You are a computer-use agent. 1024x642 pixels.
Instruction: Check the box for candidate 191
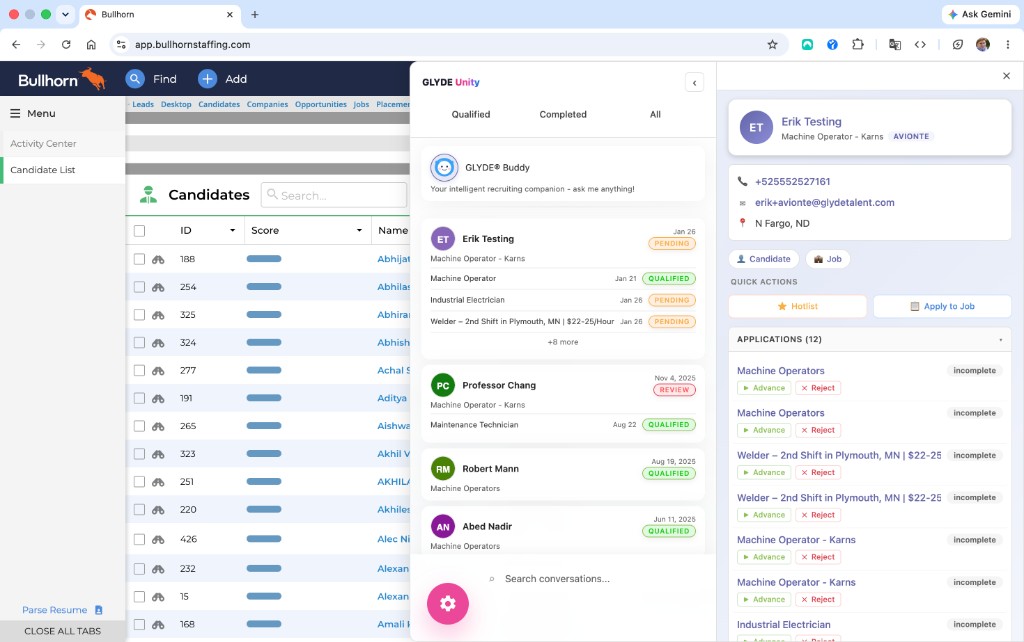click(139, 398)
